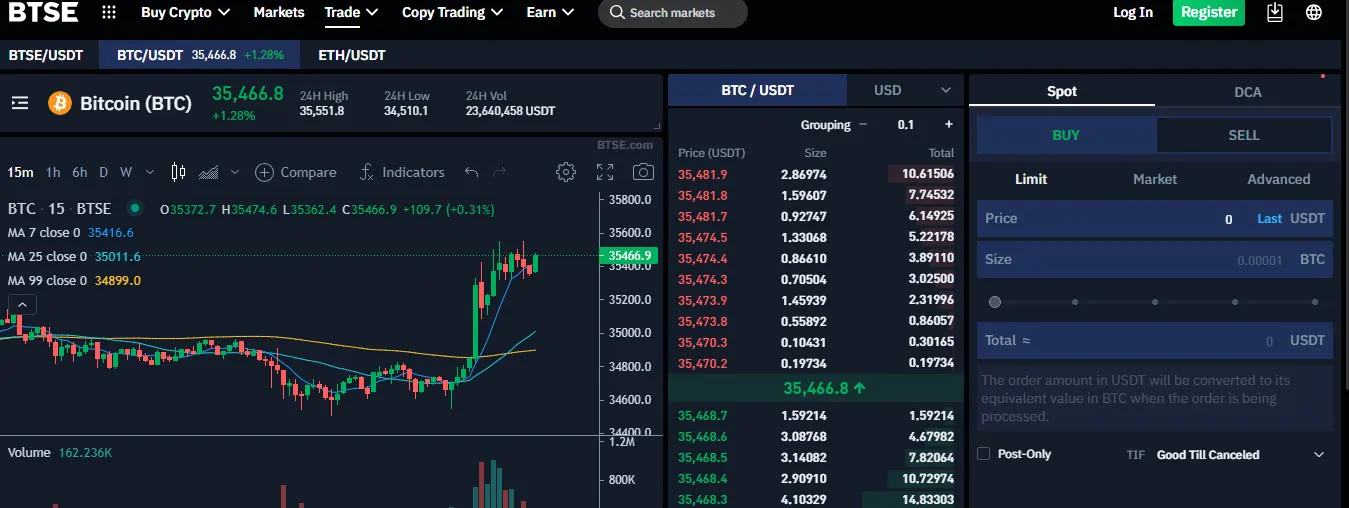Focus the Search markets field
Image resolution: width=1349 pixels, height=508 pixels.
pos(673,13)
